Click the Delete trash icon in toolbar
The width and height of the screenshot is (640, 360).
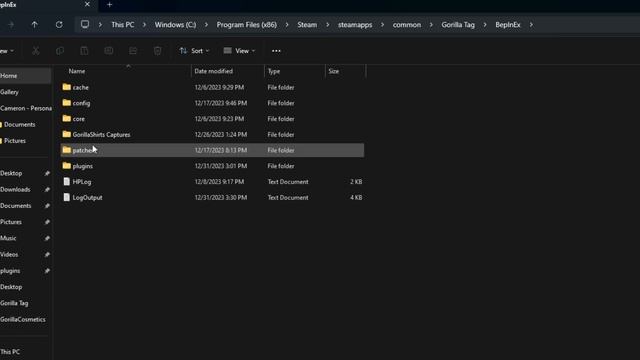(158, 51)
